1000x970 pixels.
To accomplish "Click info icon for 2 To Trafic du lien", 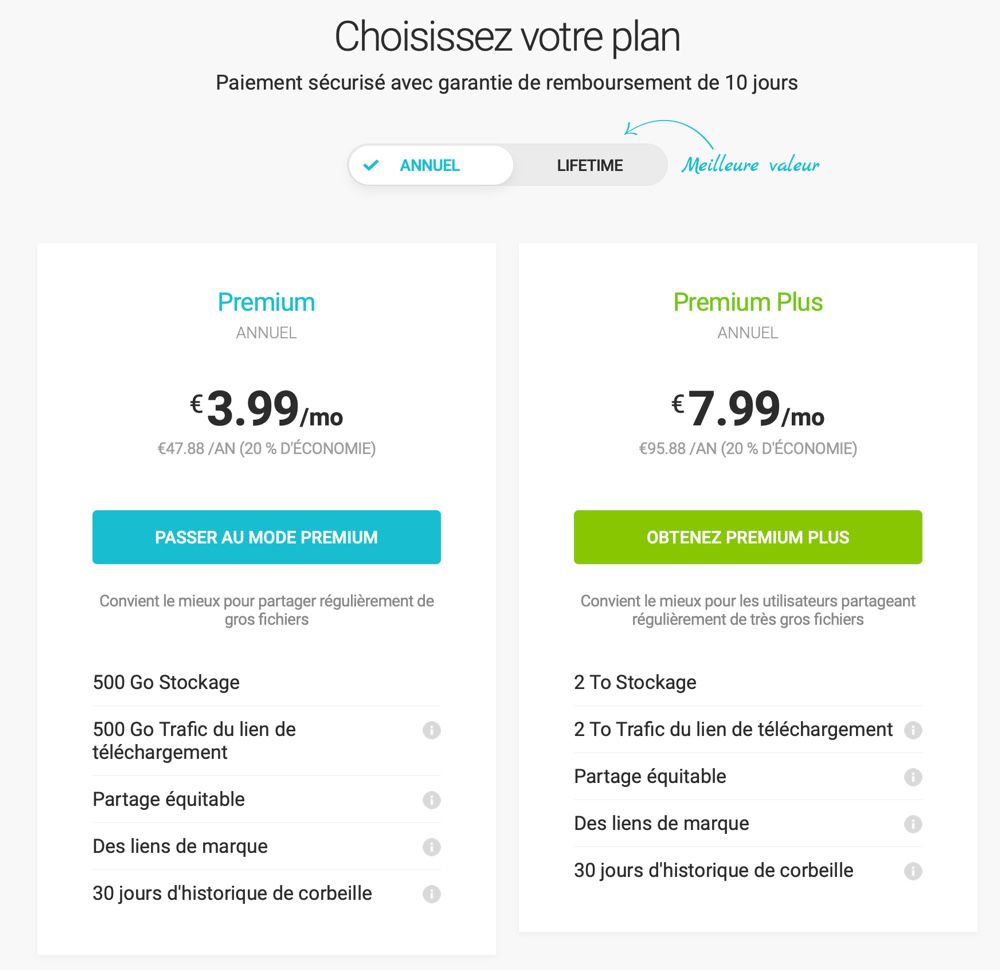I will click(x=913, y=730).
